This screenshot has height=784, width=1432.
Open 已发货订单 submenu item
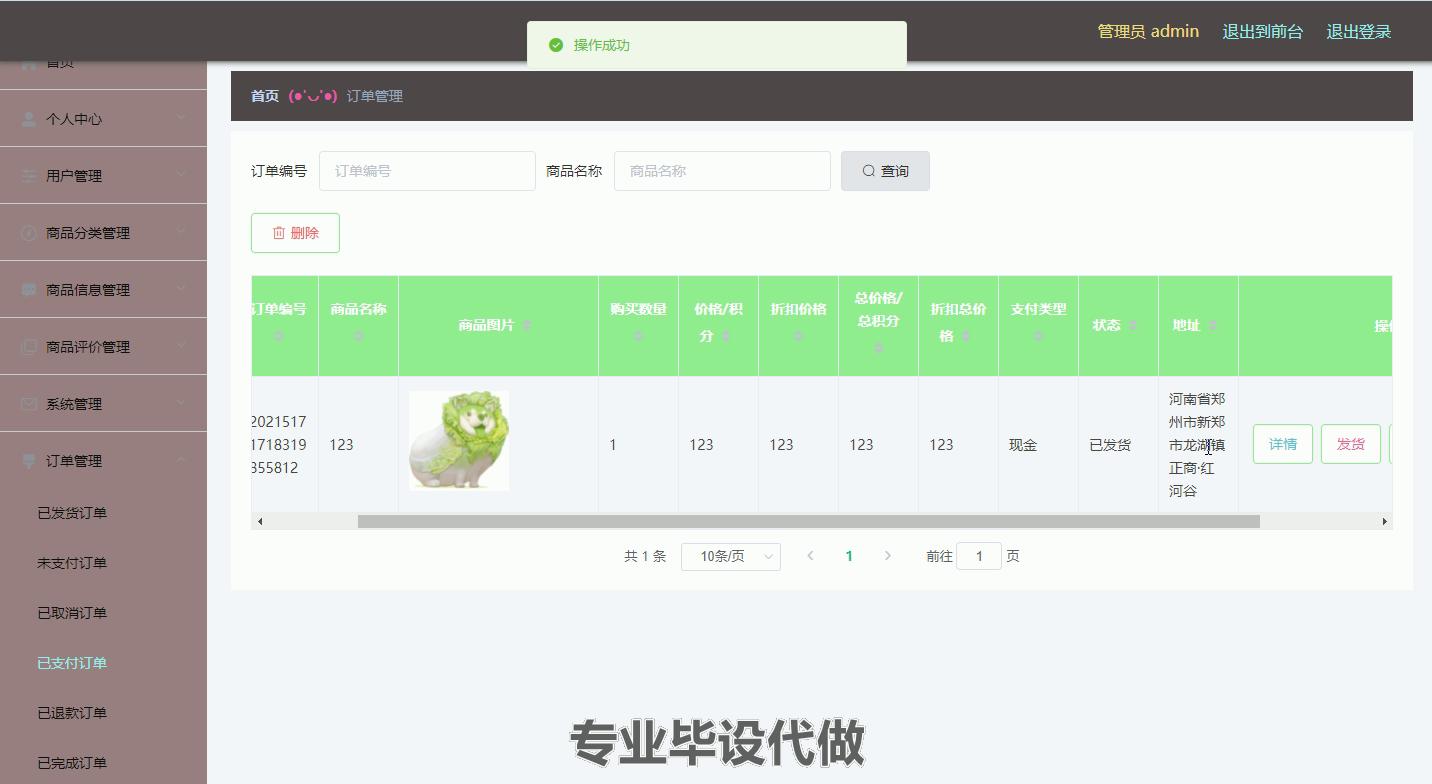point(72,513)
